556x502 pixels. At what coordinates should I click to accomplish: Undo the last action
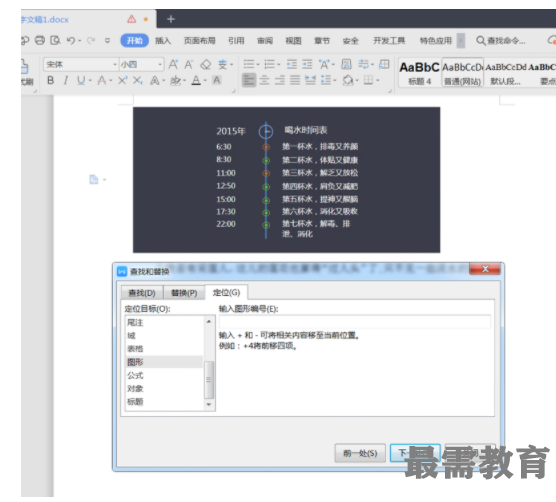pyautogui.click(x=71, y=40)
